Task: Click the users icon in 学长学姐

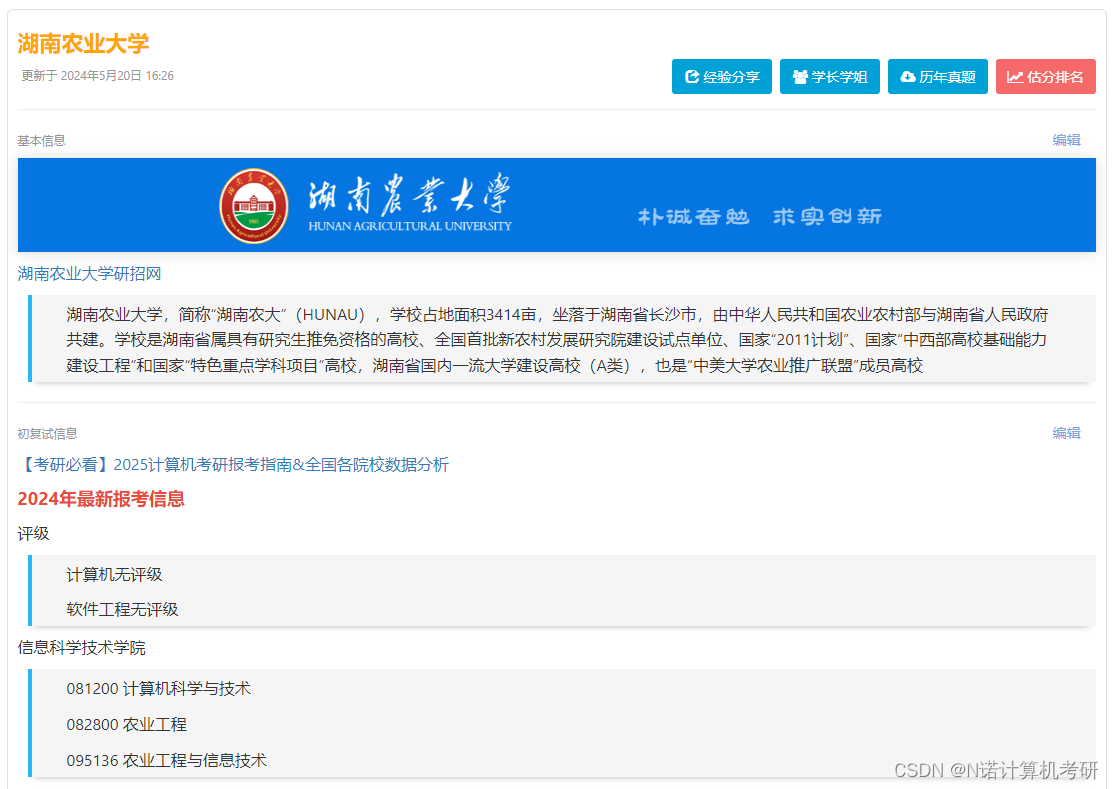Action: (800, 77)
